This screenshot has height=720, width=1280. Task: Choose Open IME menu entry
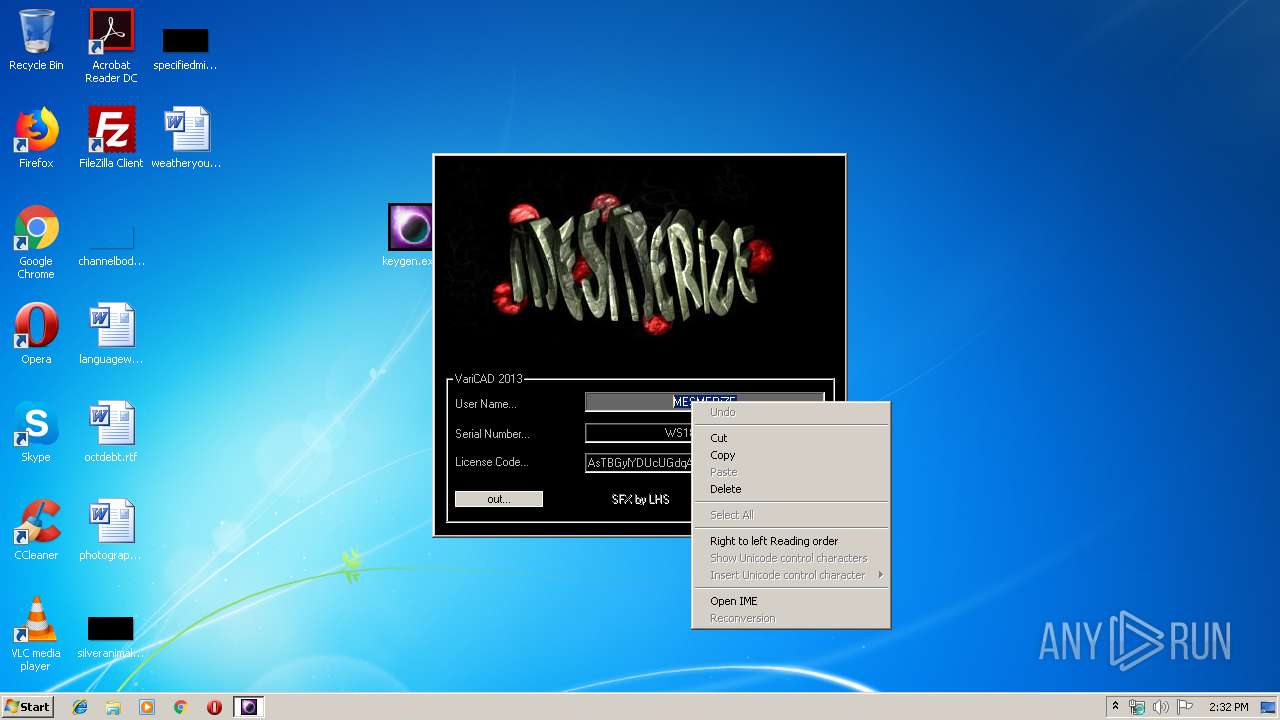point(790,601)
